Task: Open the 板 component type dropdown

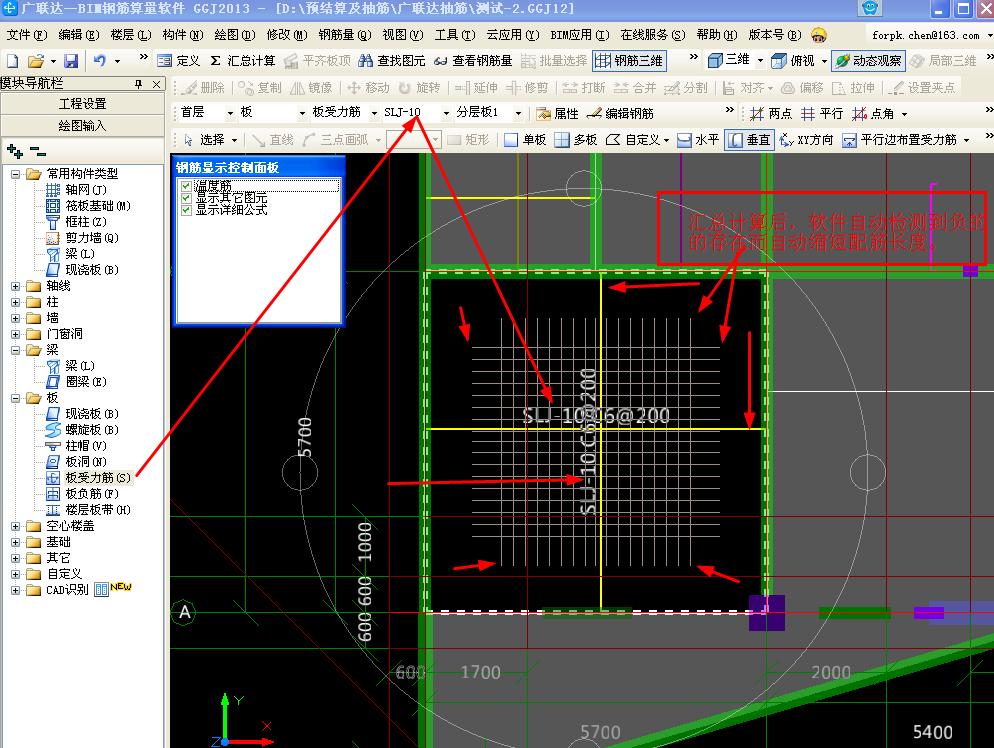Action: (302, 113)
